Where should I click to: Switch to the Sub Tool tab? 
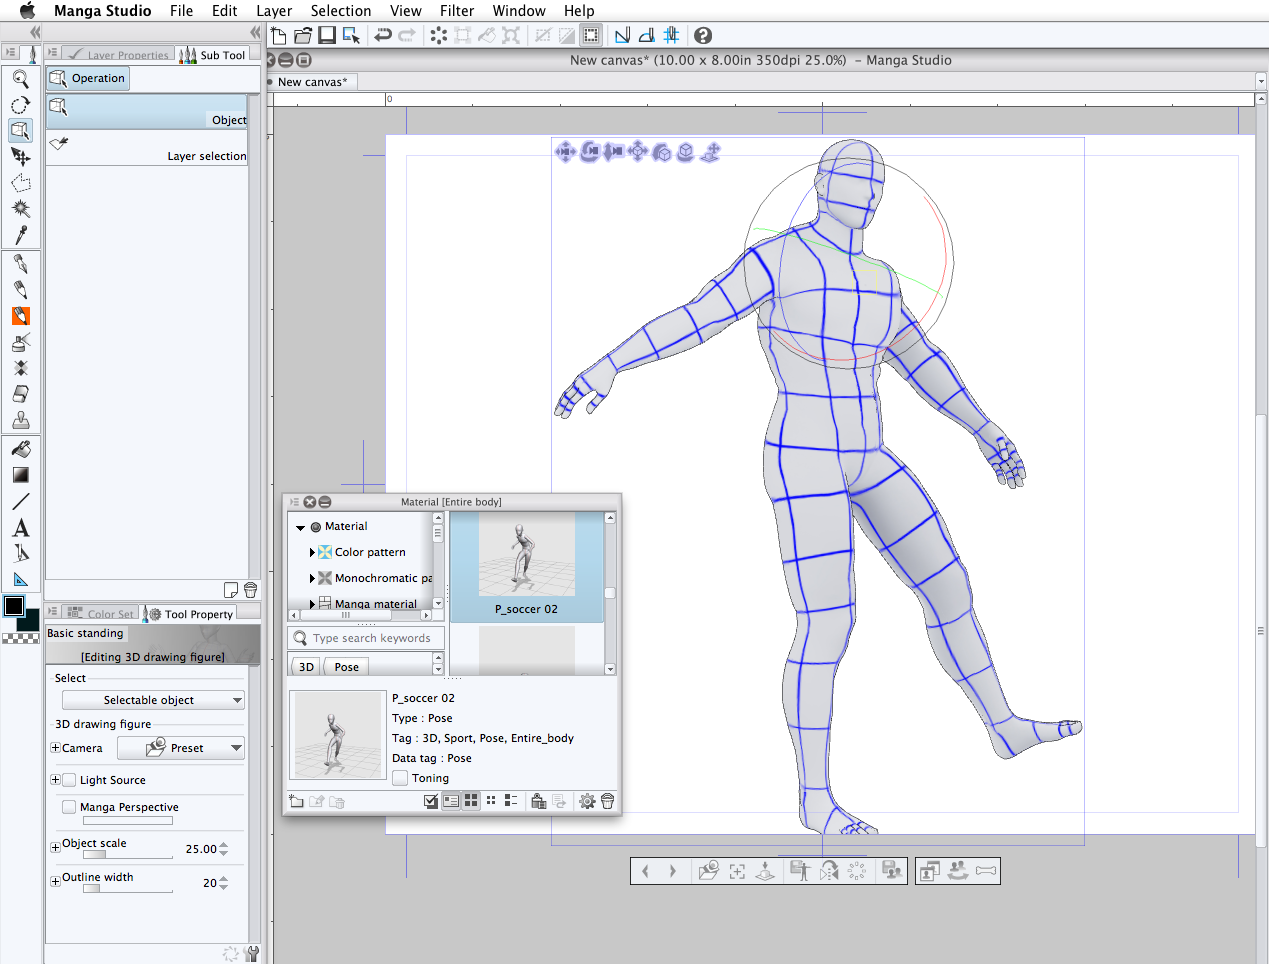213,55
